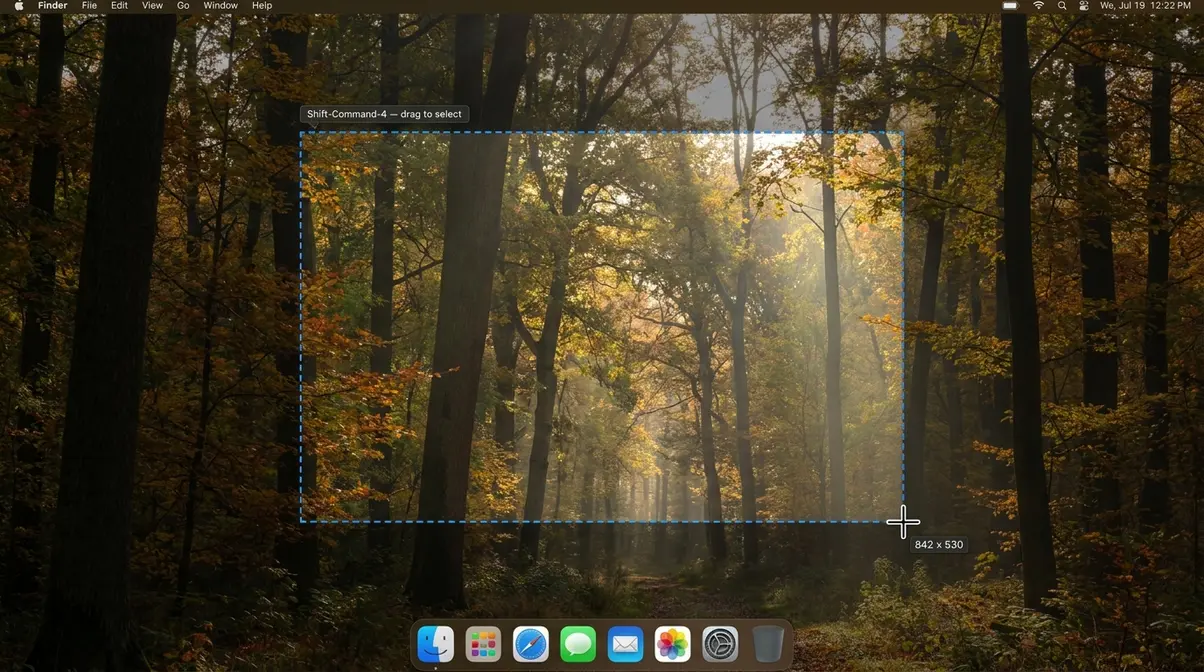Open System Settings from the Dock
Screen dimensions: 1204x672
[720, 644]
